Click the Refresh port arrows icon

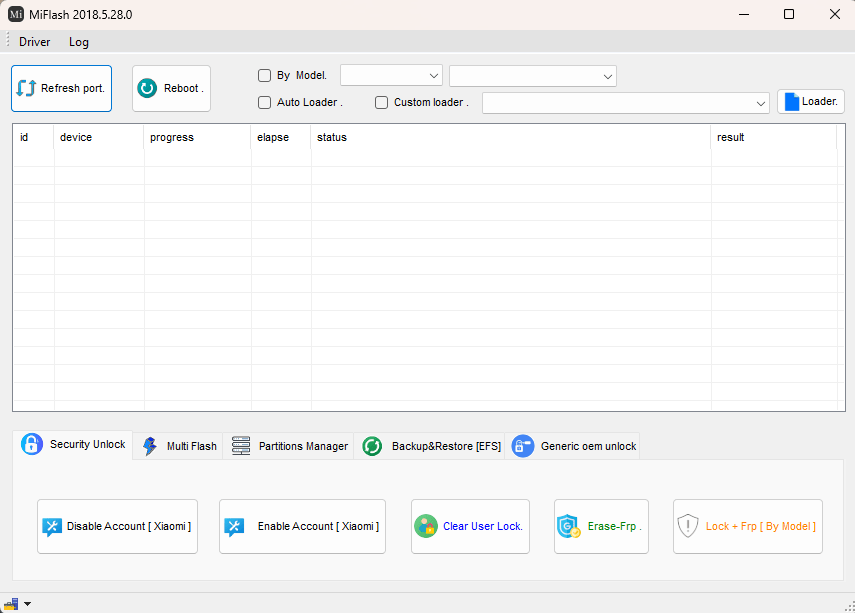coord(27,88)
